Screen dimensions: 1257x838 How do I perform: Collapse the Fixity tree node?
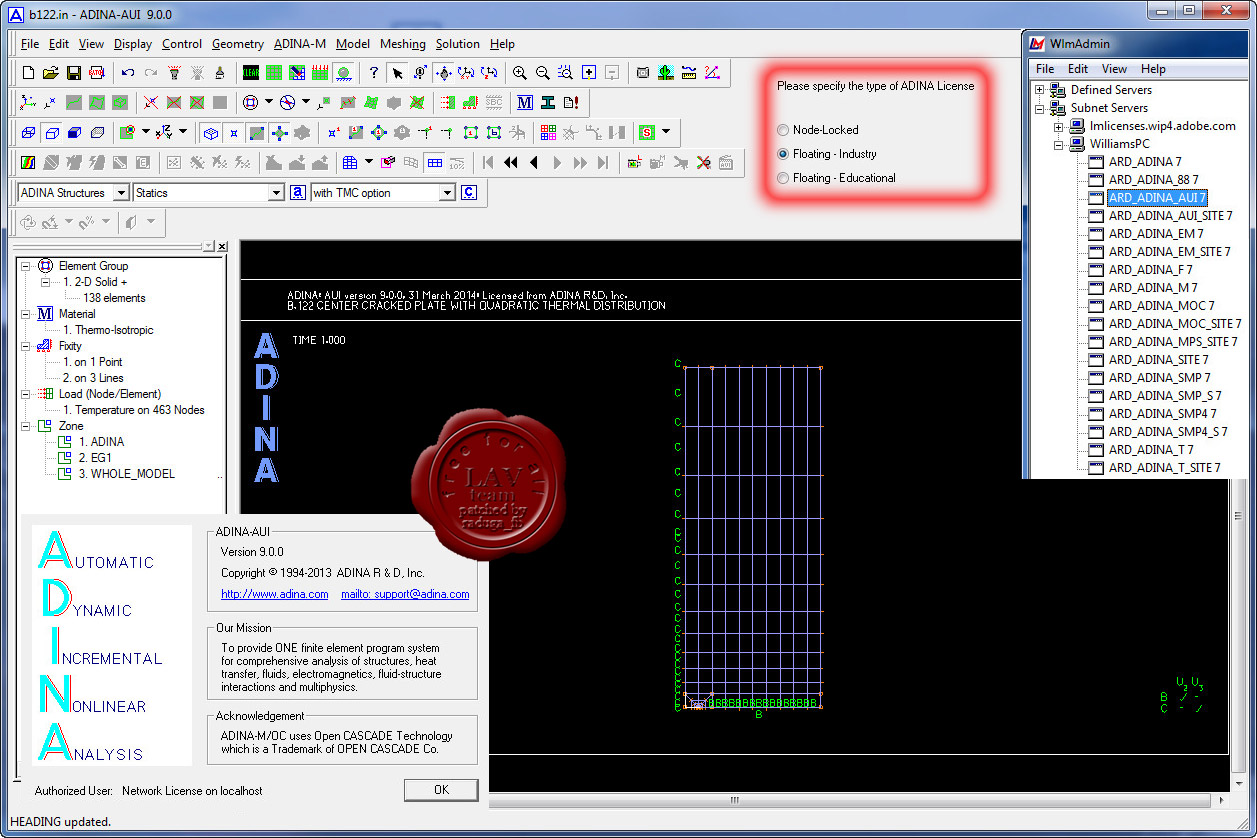pyautogui.click(x=24, y=346)
